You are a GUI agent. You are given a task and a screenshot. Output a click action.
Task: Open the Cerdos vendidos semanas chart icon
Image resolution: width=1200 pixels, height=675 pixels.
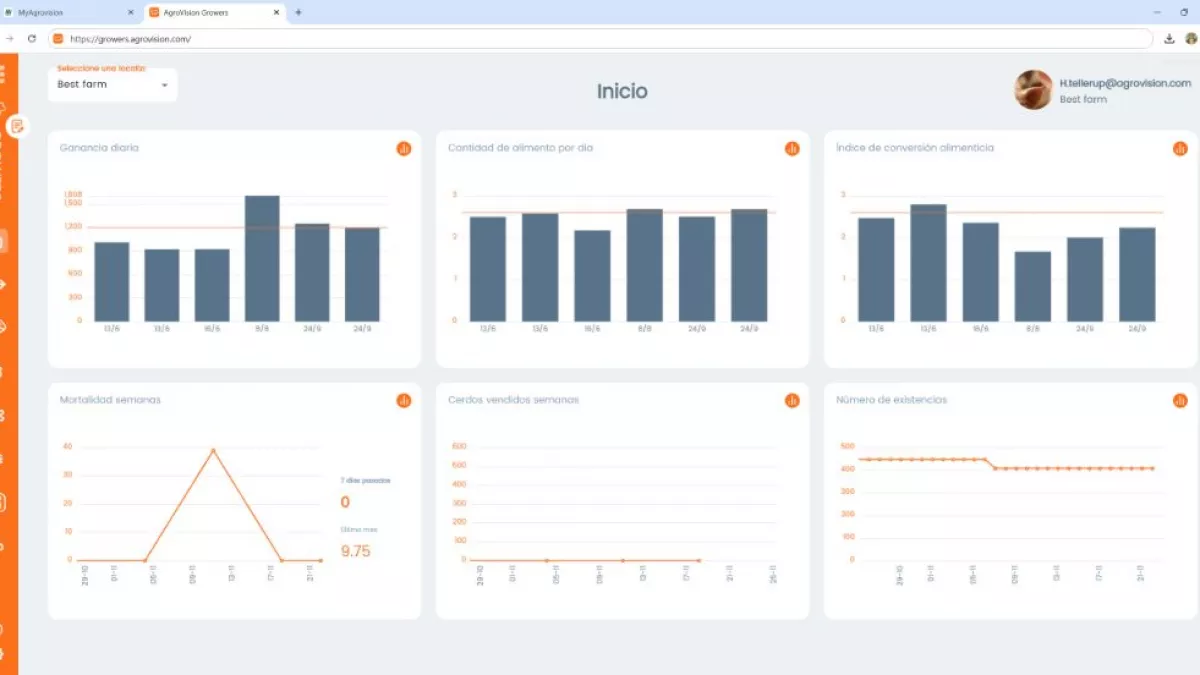pyautogui.click(x=792, y=400)
